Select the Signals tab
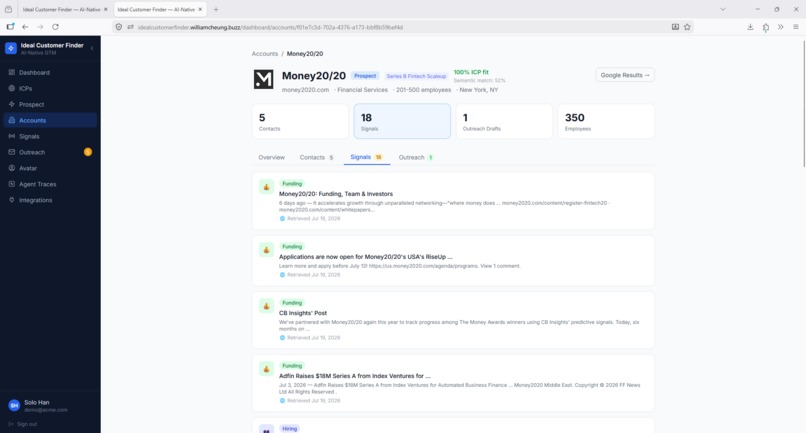Screen dimensions: 806x433 [x=367, y=157]
